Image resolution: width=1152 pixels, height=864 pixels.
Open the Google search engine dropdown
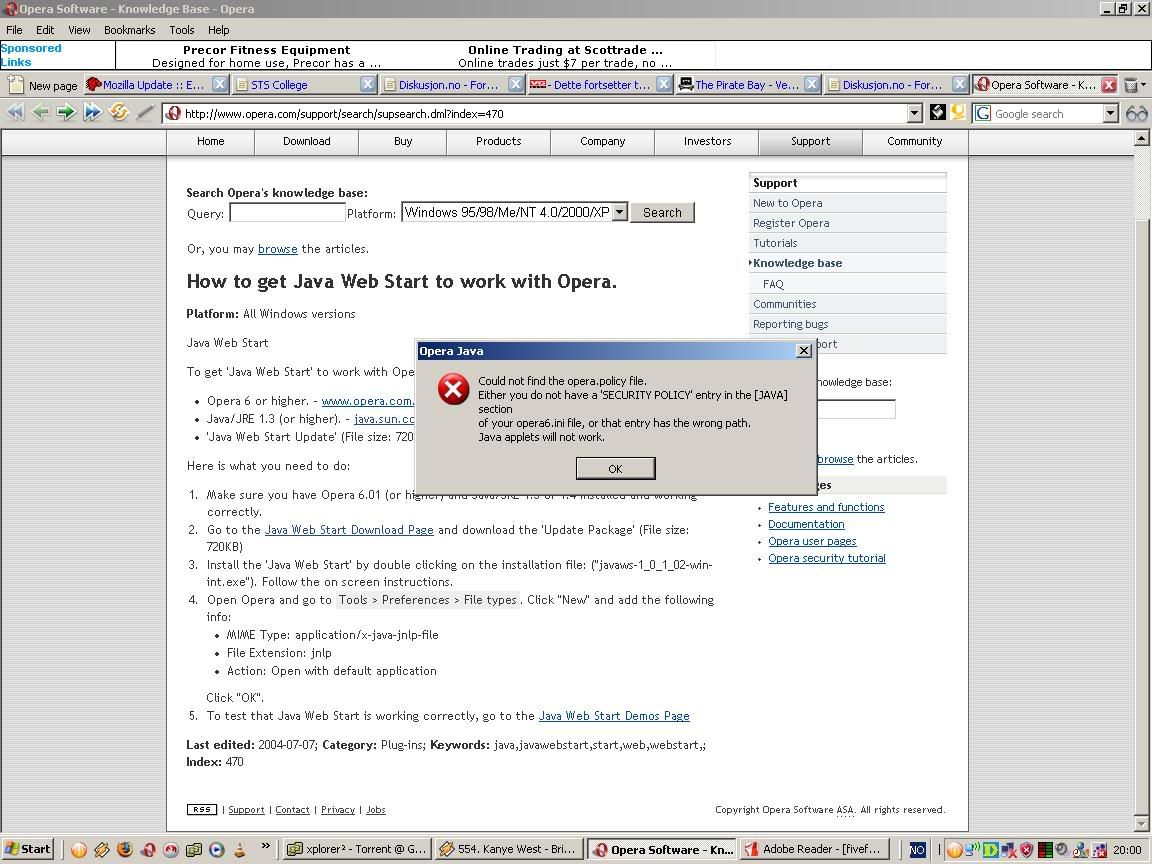[1110, 113]
